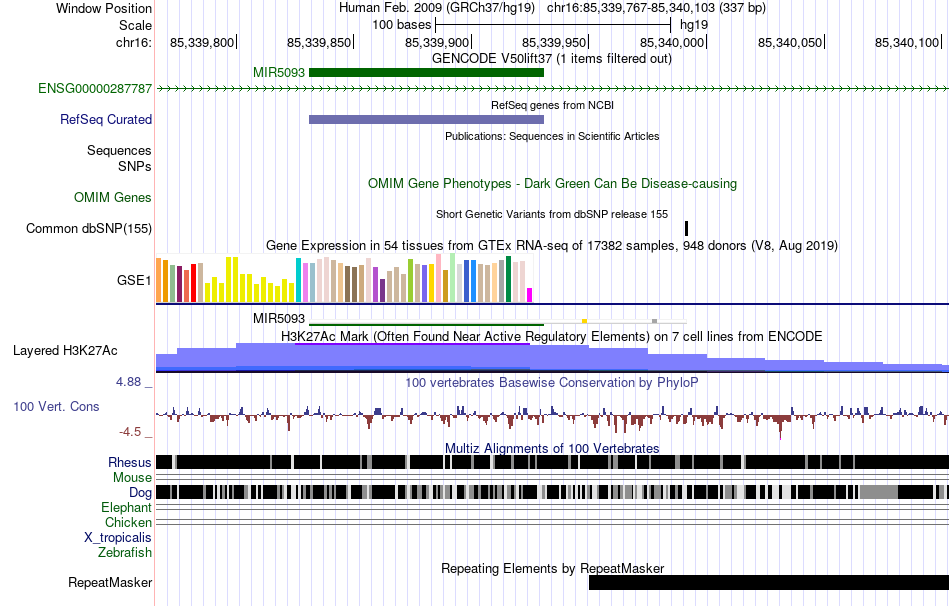The height and width of the screenshot is (606, 950).
Task: Select the Chicken alignment label
Action: point(128,522)
